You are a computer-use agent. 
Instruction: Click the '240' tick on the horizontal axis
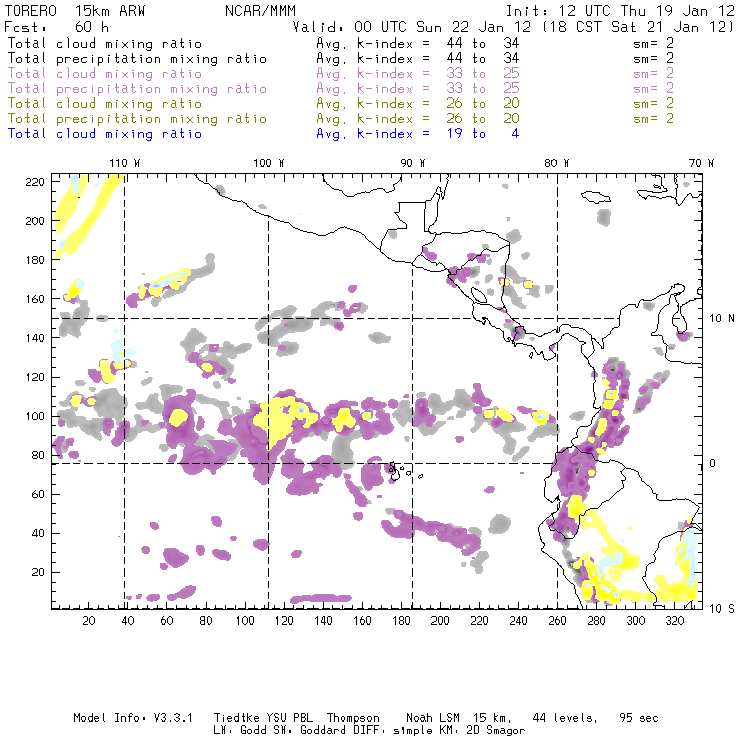click(518, 621)
